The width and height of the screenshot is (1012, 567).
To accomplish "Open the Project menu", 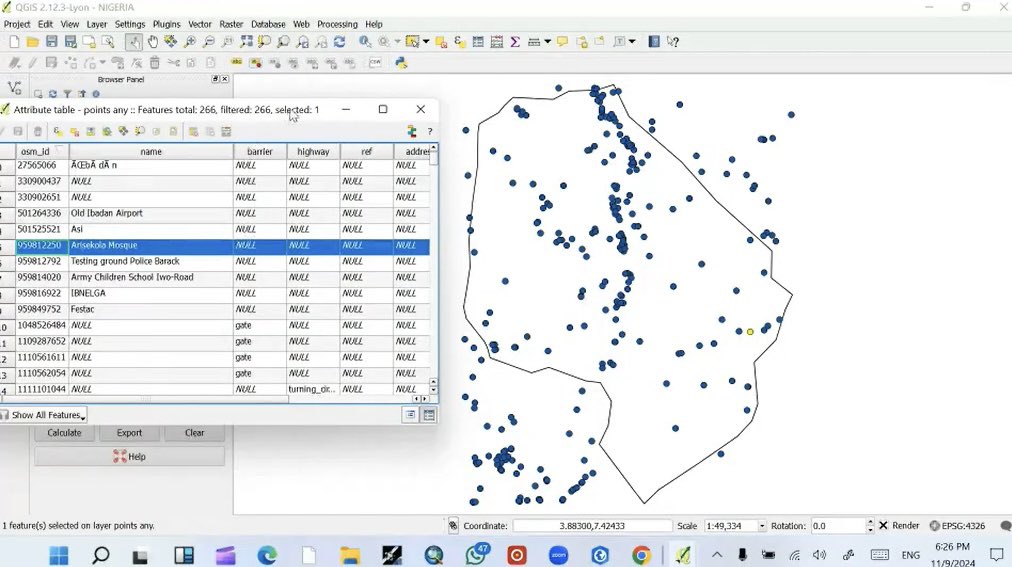I will coord(17,24).
